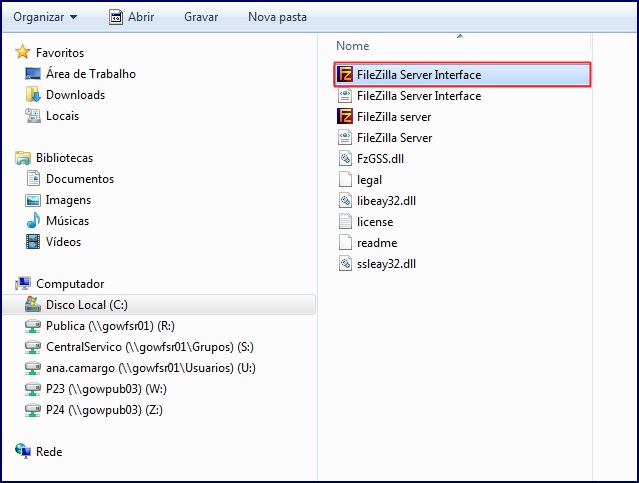
Task: Select the highlighted FileZilla Server Interface file
Action: (463, 75)
